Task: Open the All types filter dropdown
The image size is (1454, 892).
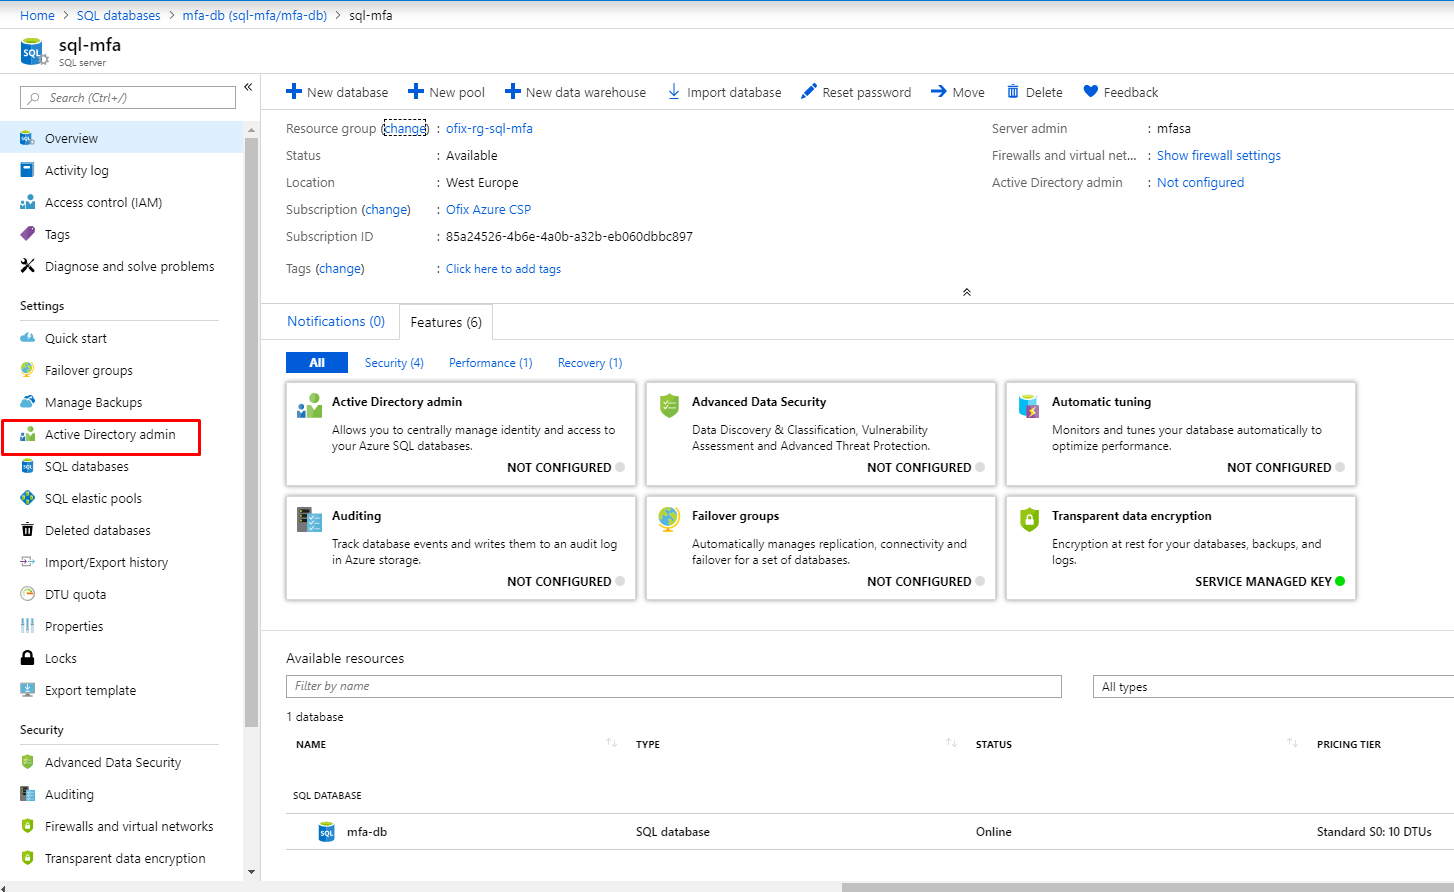Action: pos(1273,687)
